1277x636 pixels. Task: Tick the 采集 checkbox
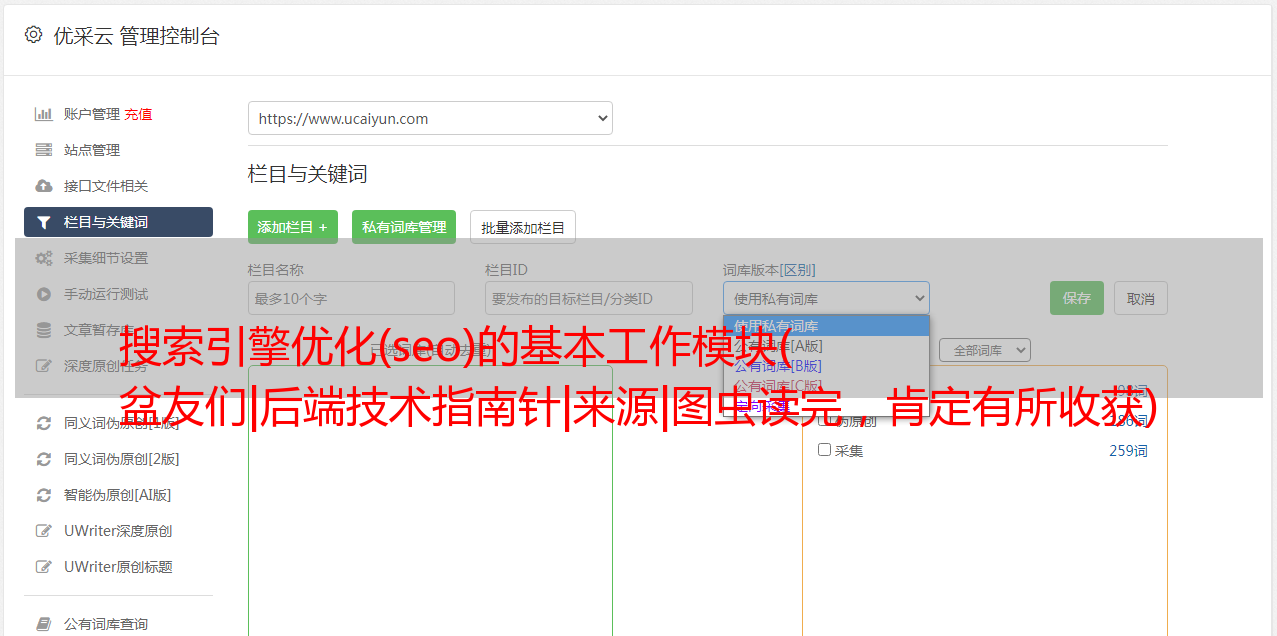pyautogui.click(x=825, y=450)
